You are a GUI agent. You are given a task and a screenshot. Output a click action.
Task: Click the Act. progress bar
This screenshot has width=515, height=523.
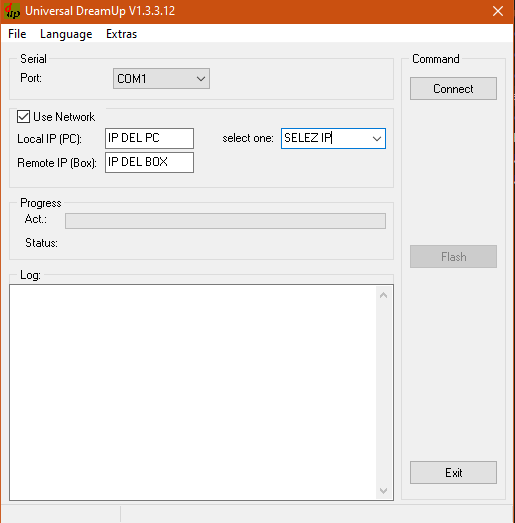225,221
